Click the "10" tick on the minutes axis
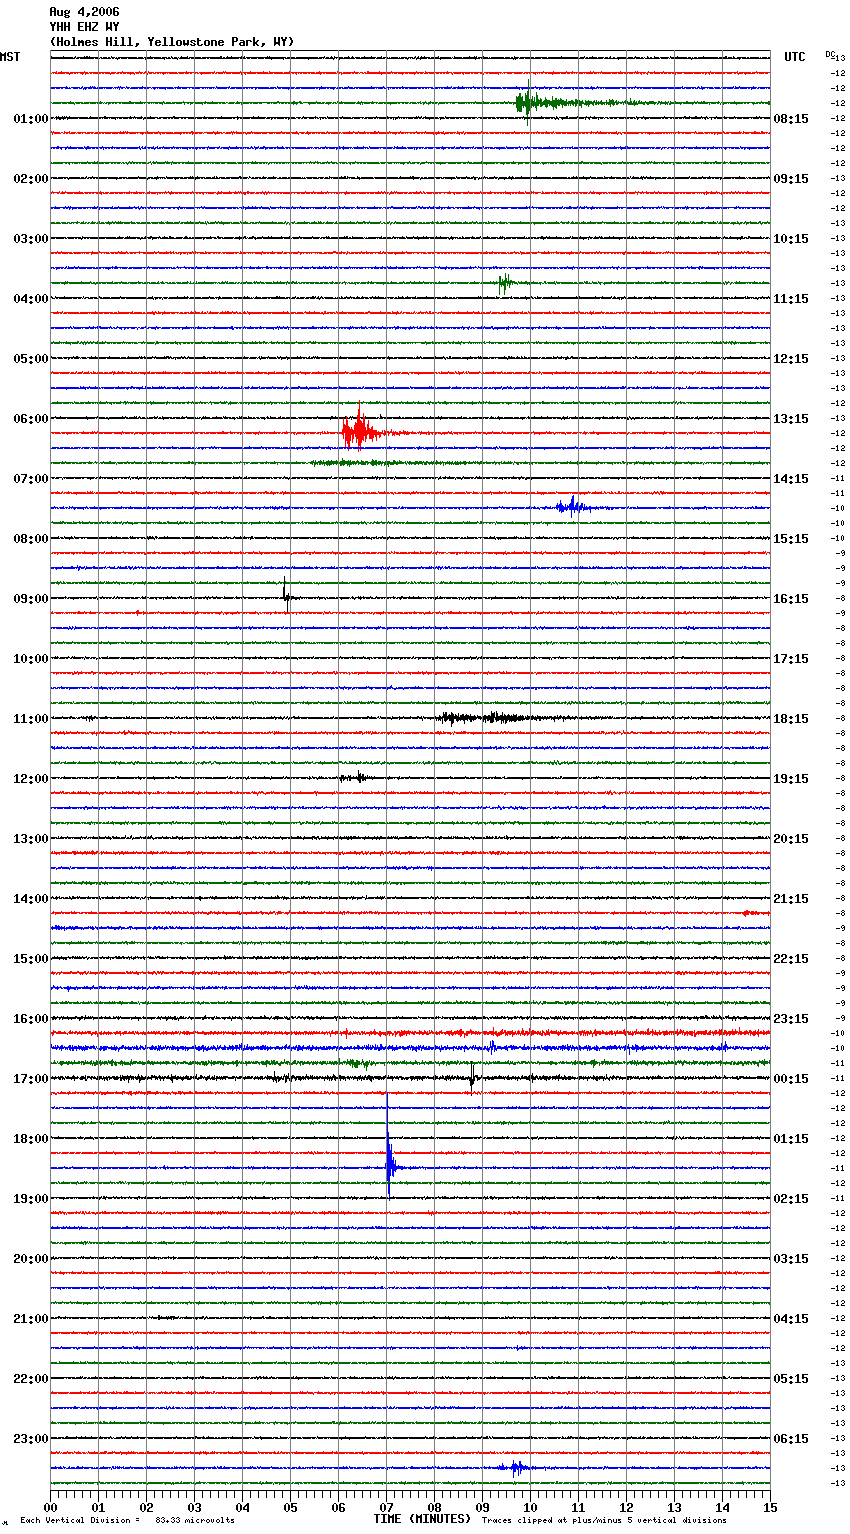 (x=530, y=1507)
